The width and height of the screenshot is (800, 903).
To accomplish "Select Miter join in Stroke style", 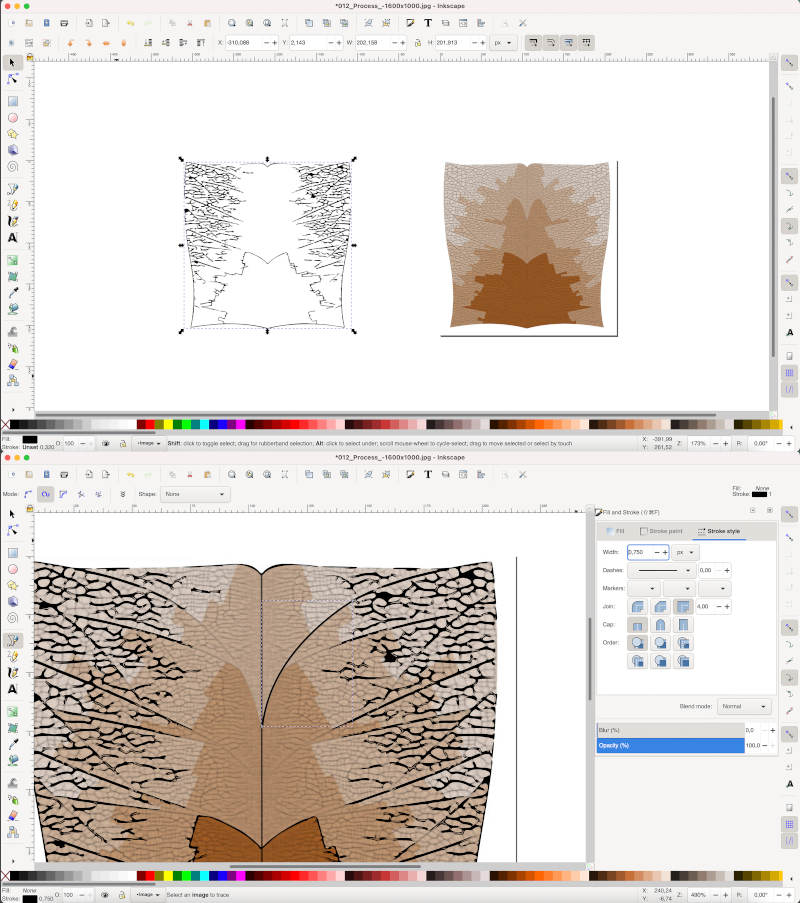I will (683, 606).
